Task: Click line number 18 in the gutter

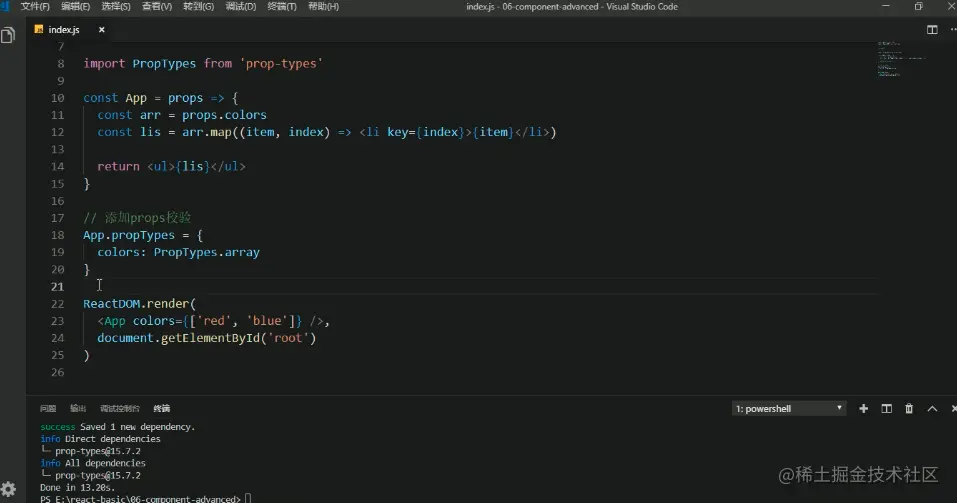Action: pyautogui.click(x=57, y=235)
